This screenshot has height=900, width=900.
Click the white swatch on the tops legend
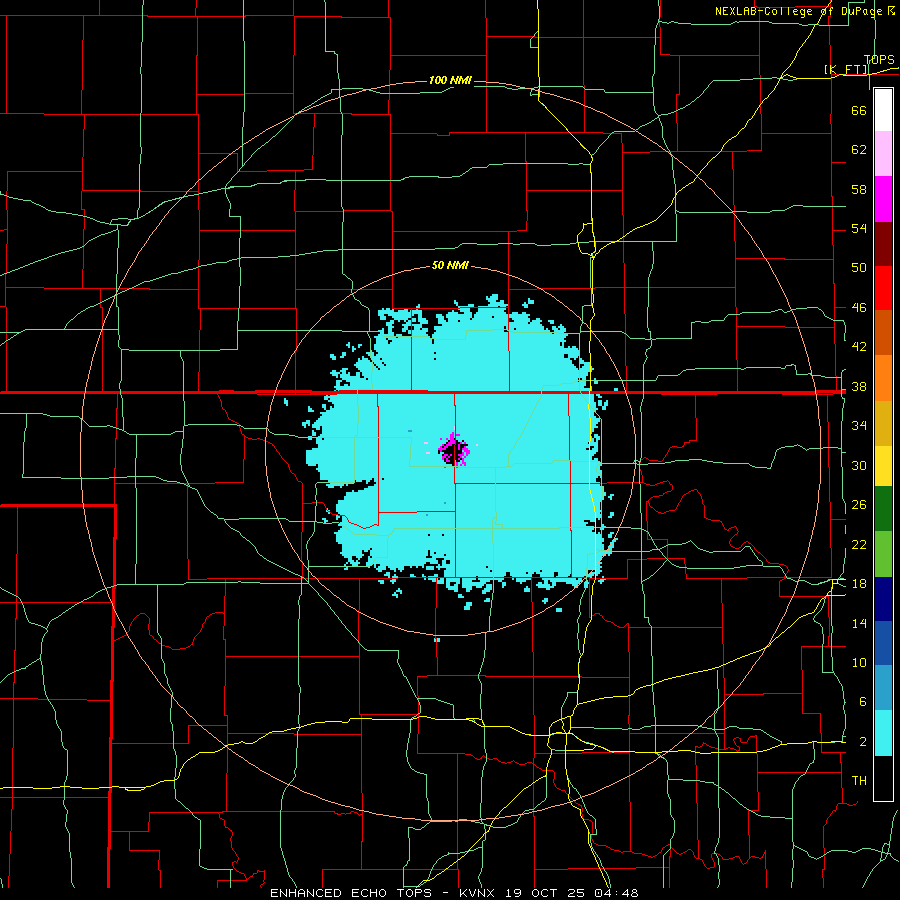pyautogui.click(x=883, y=110)
